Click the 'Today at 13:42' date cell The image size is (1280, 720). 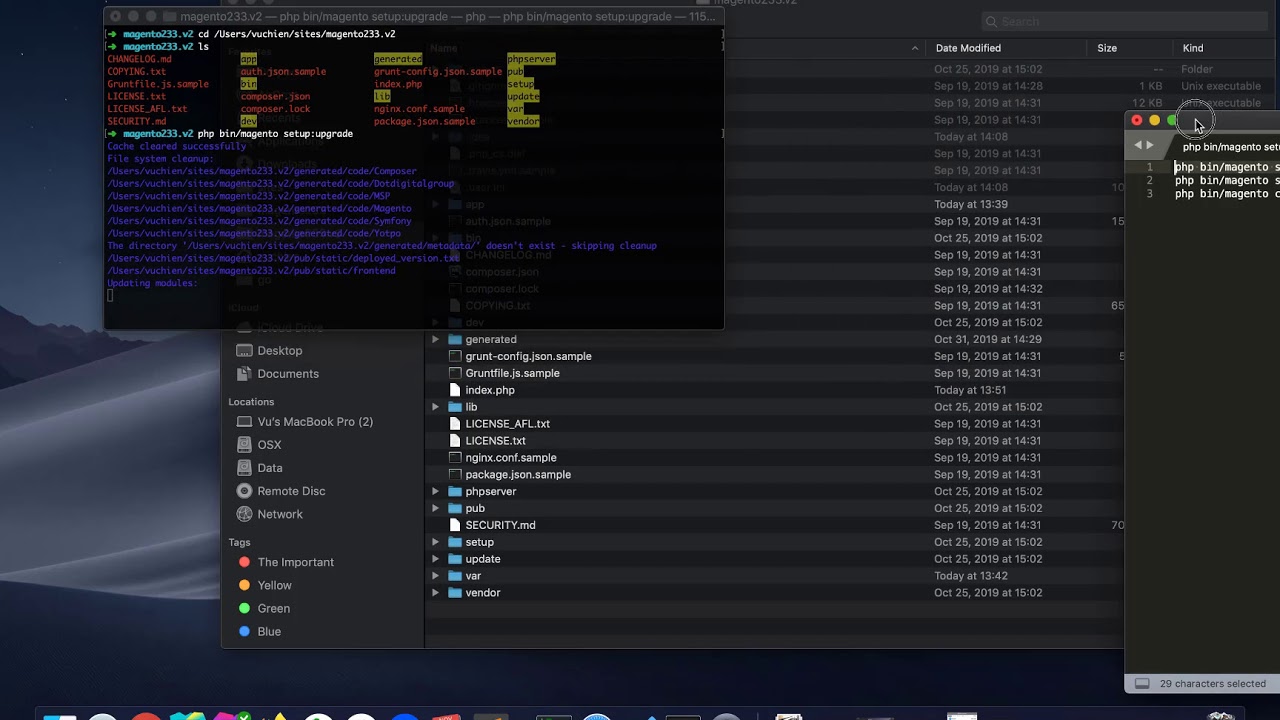[x=970, y=576]
